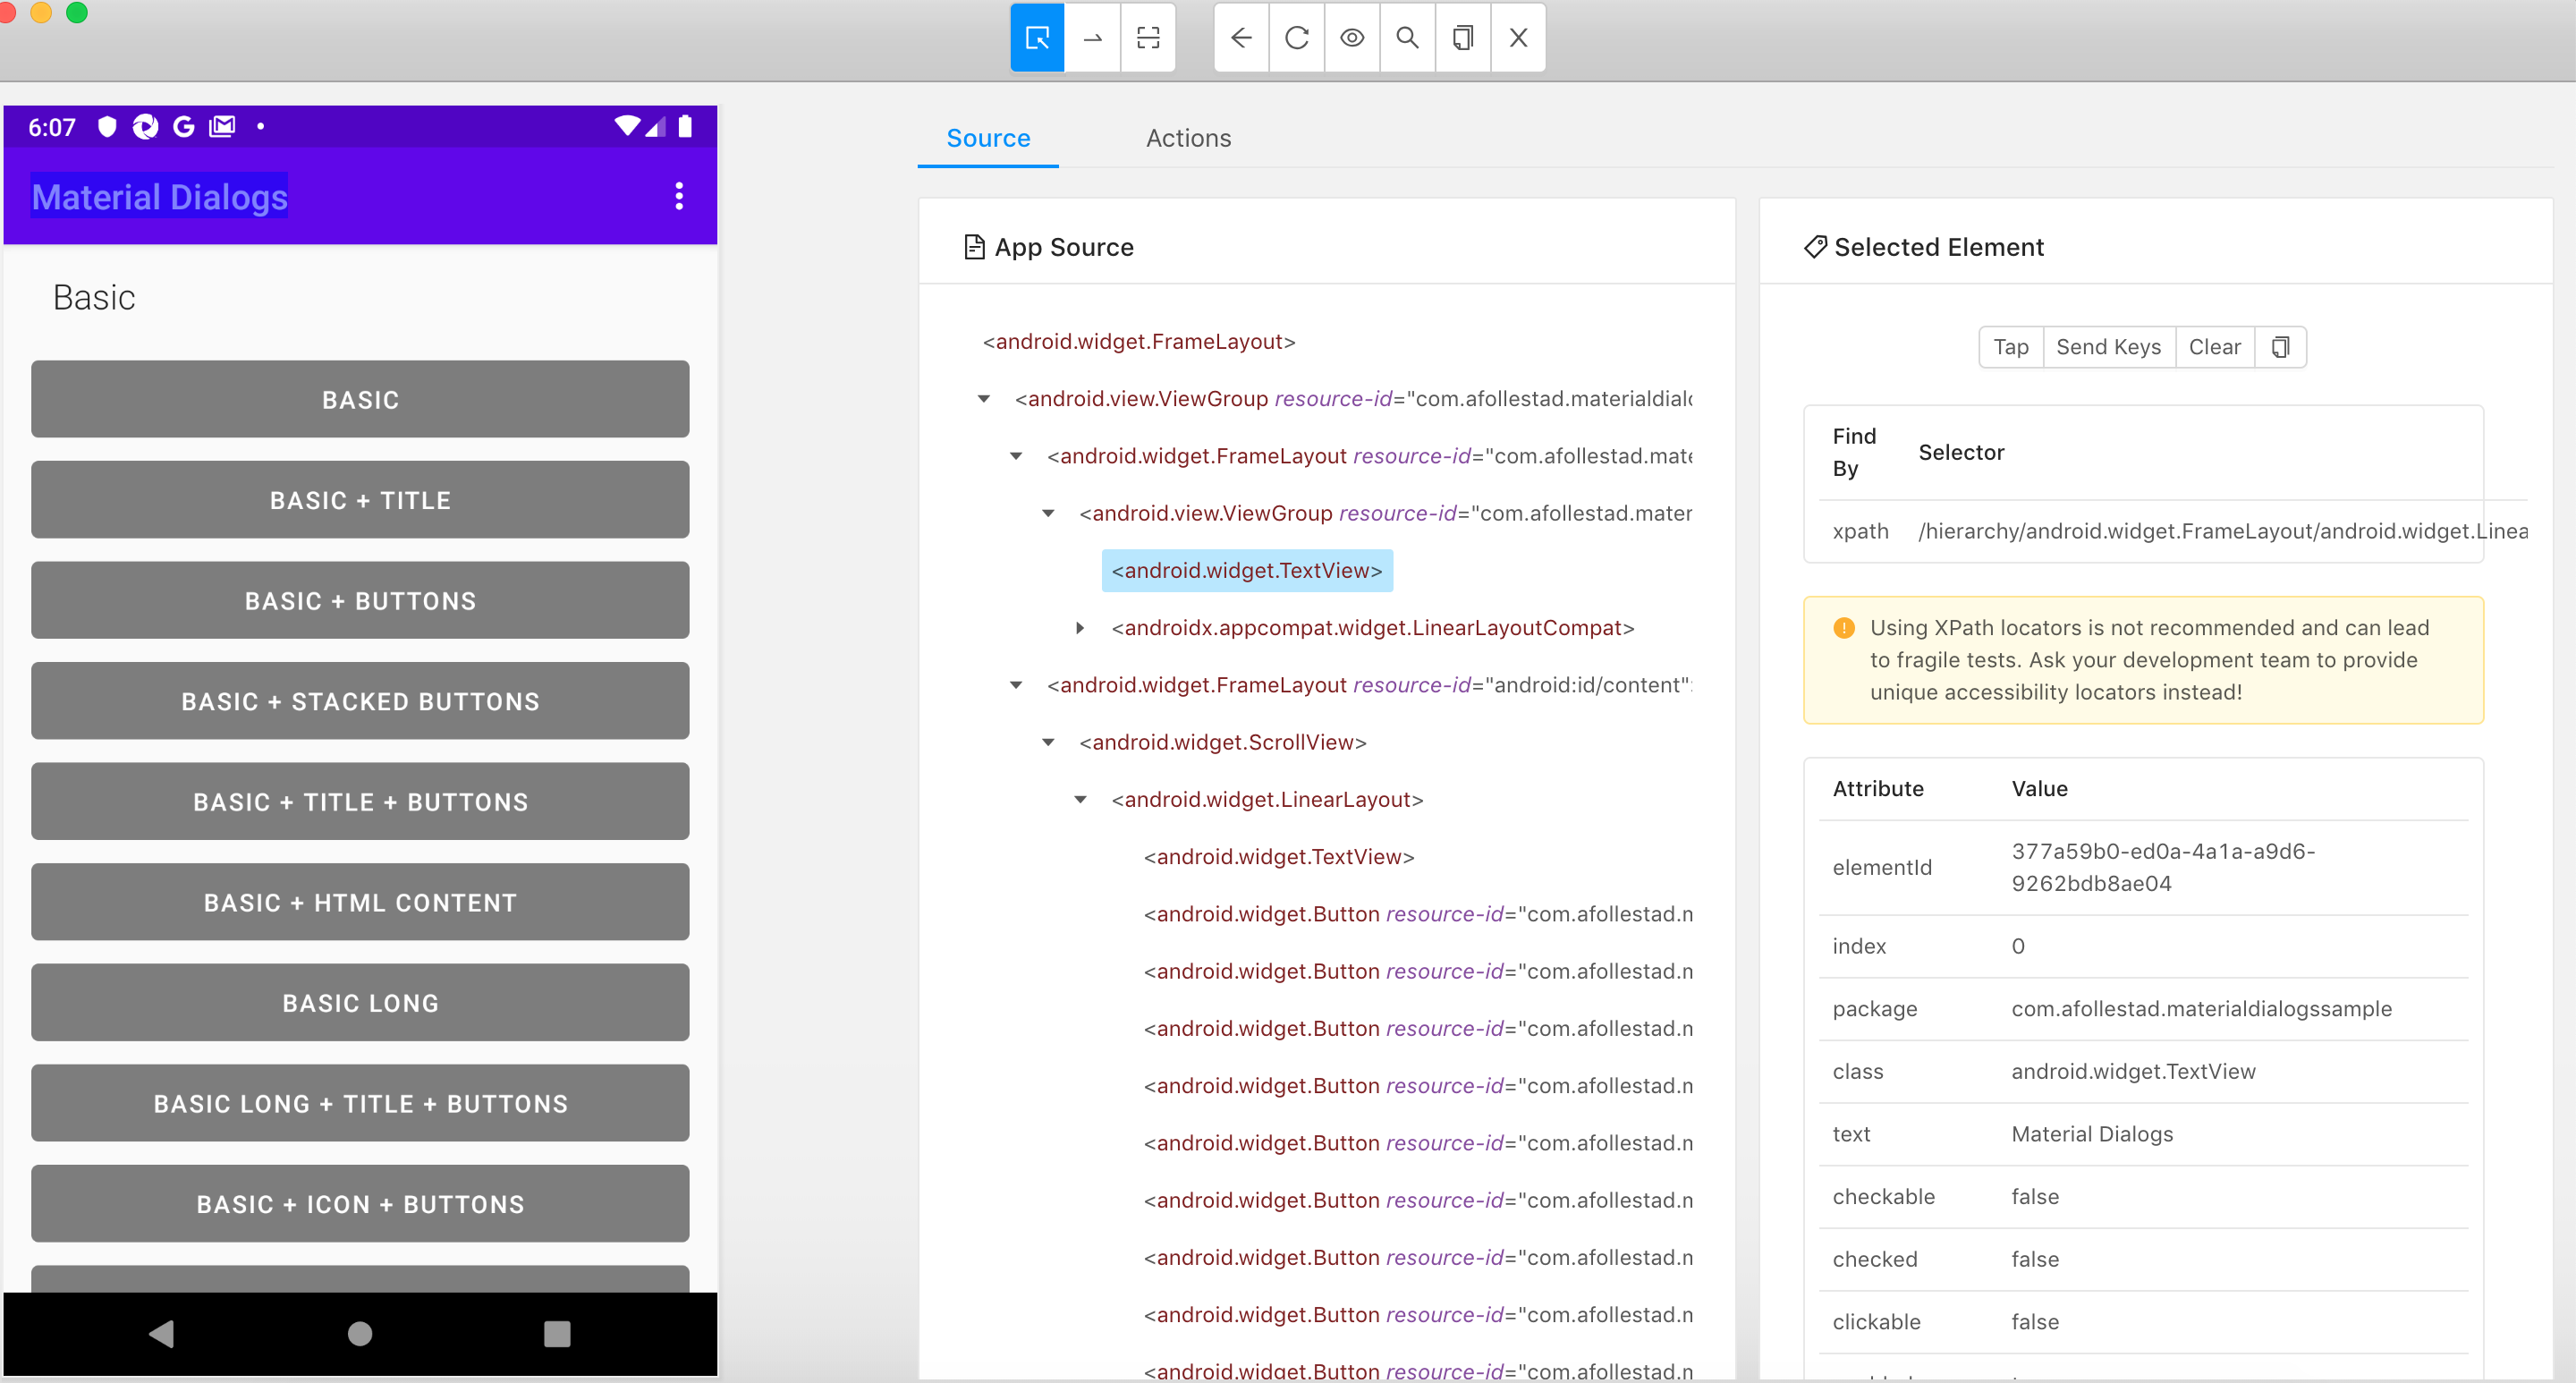The width and height of the screenshot is (2576, 1383).
Task: Collapse the android.widget.ScrollView node
Action: [x=1048, y=742]
